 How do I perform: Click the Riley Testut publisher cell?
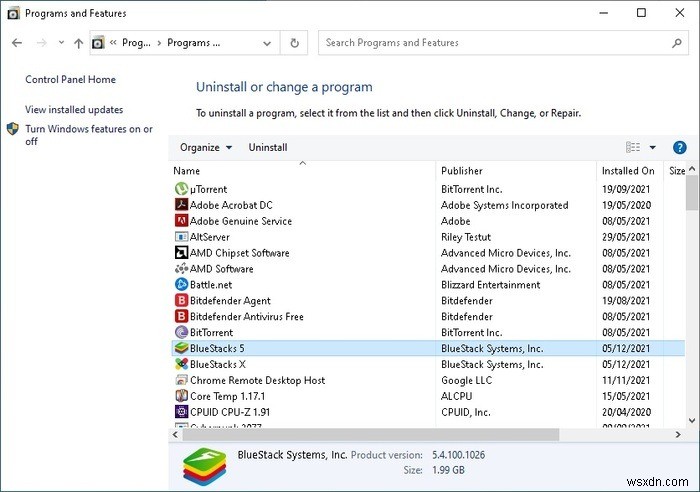coord(466,237)
